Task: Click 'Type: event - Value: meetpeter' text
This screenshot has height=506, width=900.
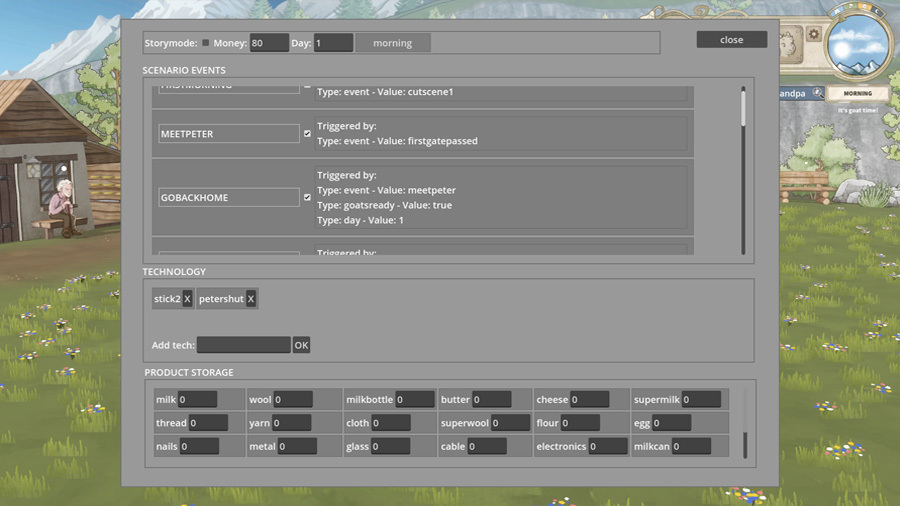Action: point(386,190)
